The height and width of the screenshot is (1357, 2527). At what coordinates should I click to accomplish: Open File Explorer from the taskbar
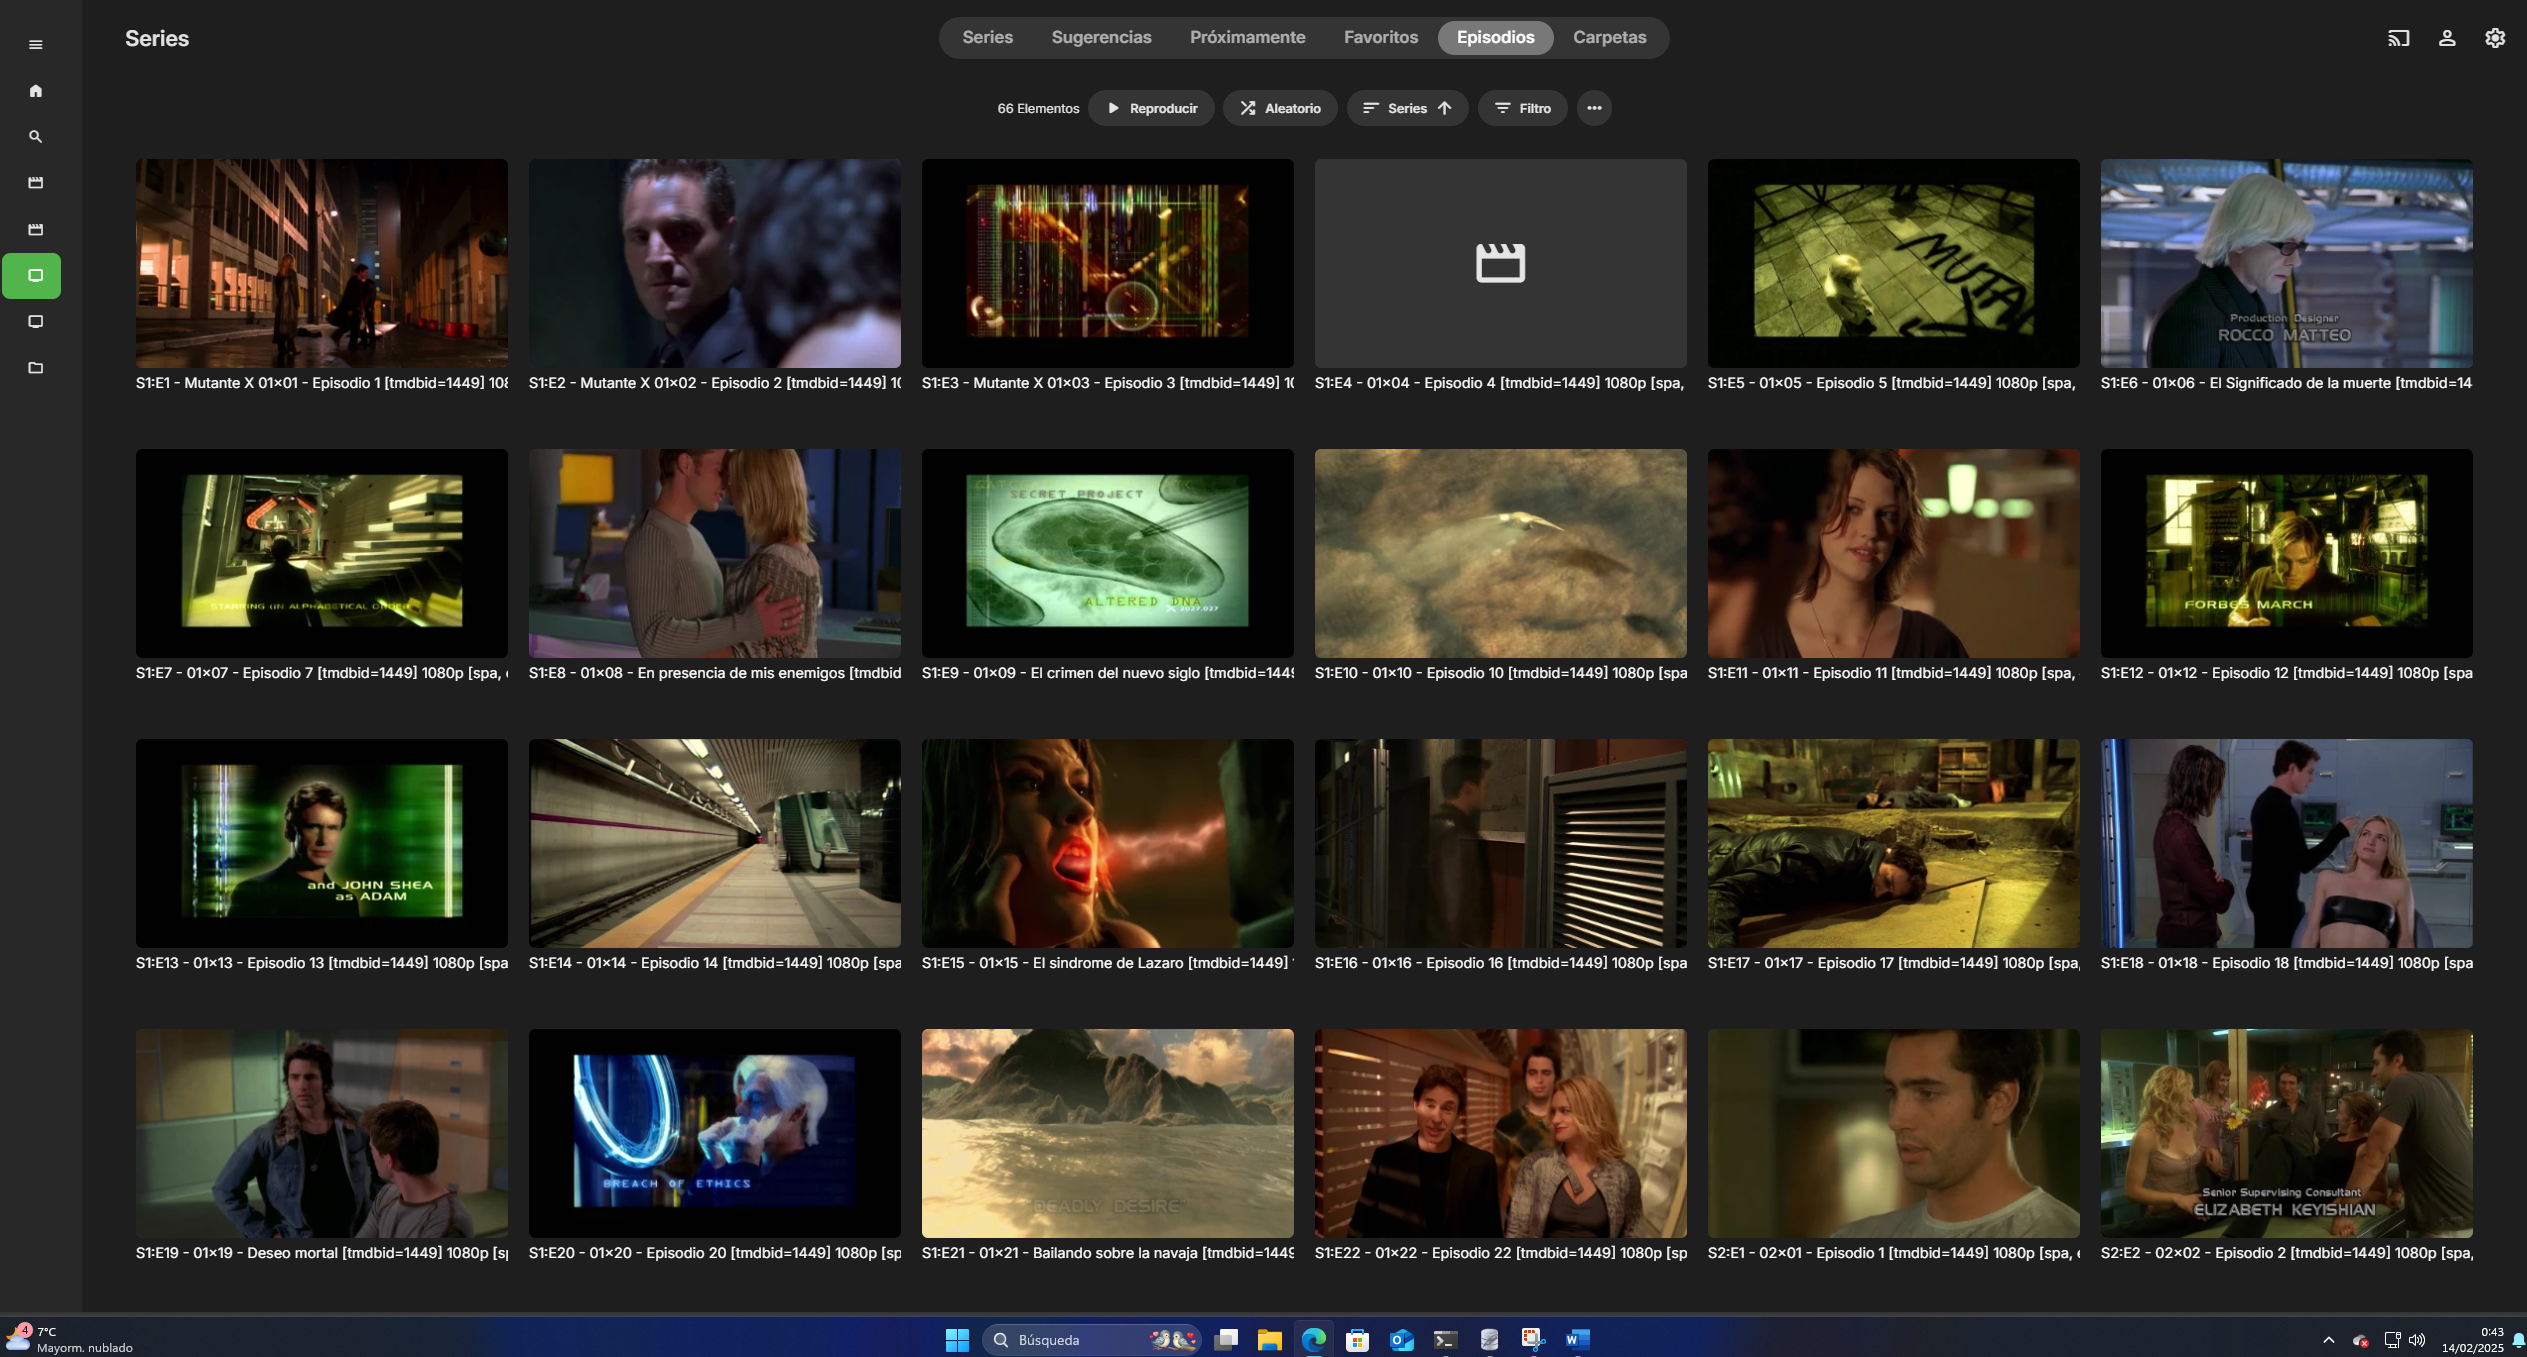tap(1269, 1340)
